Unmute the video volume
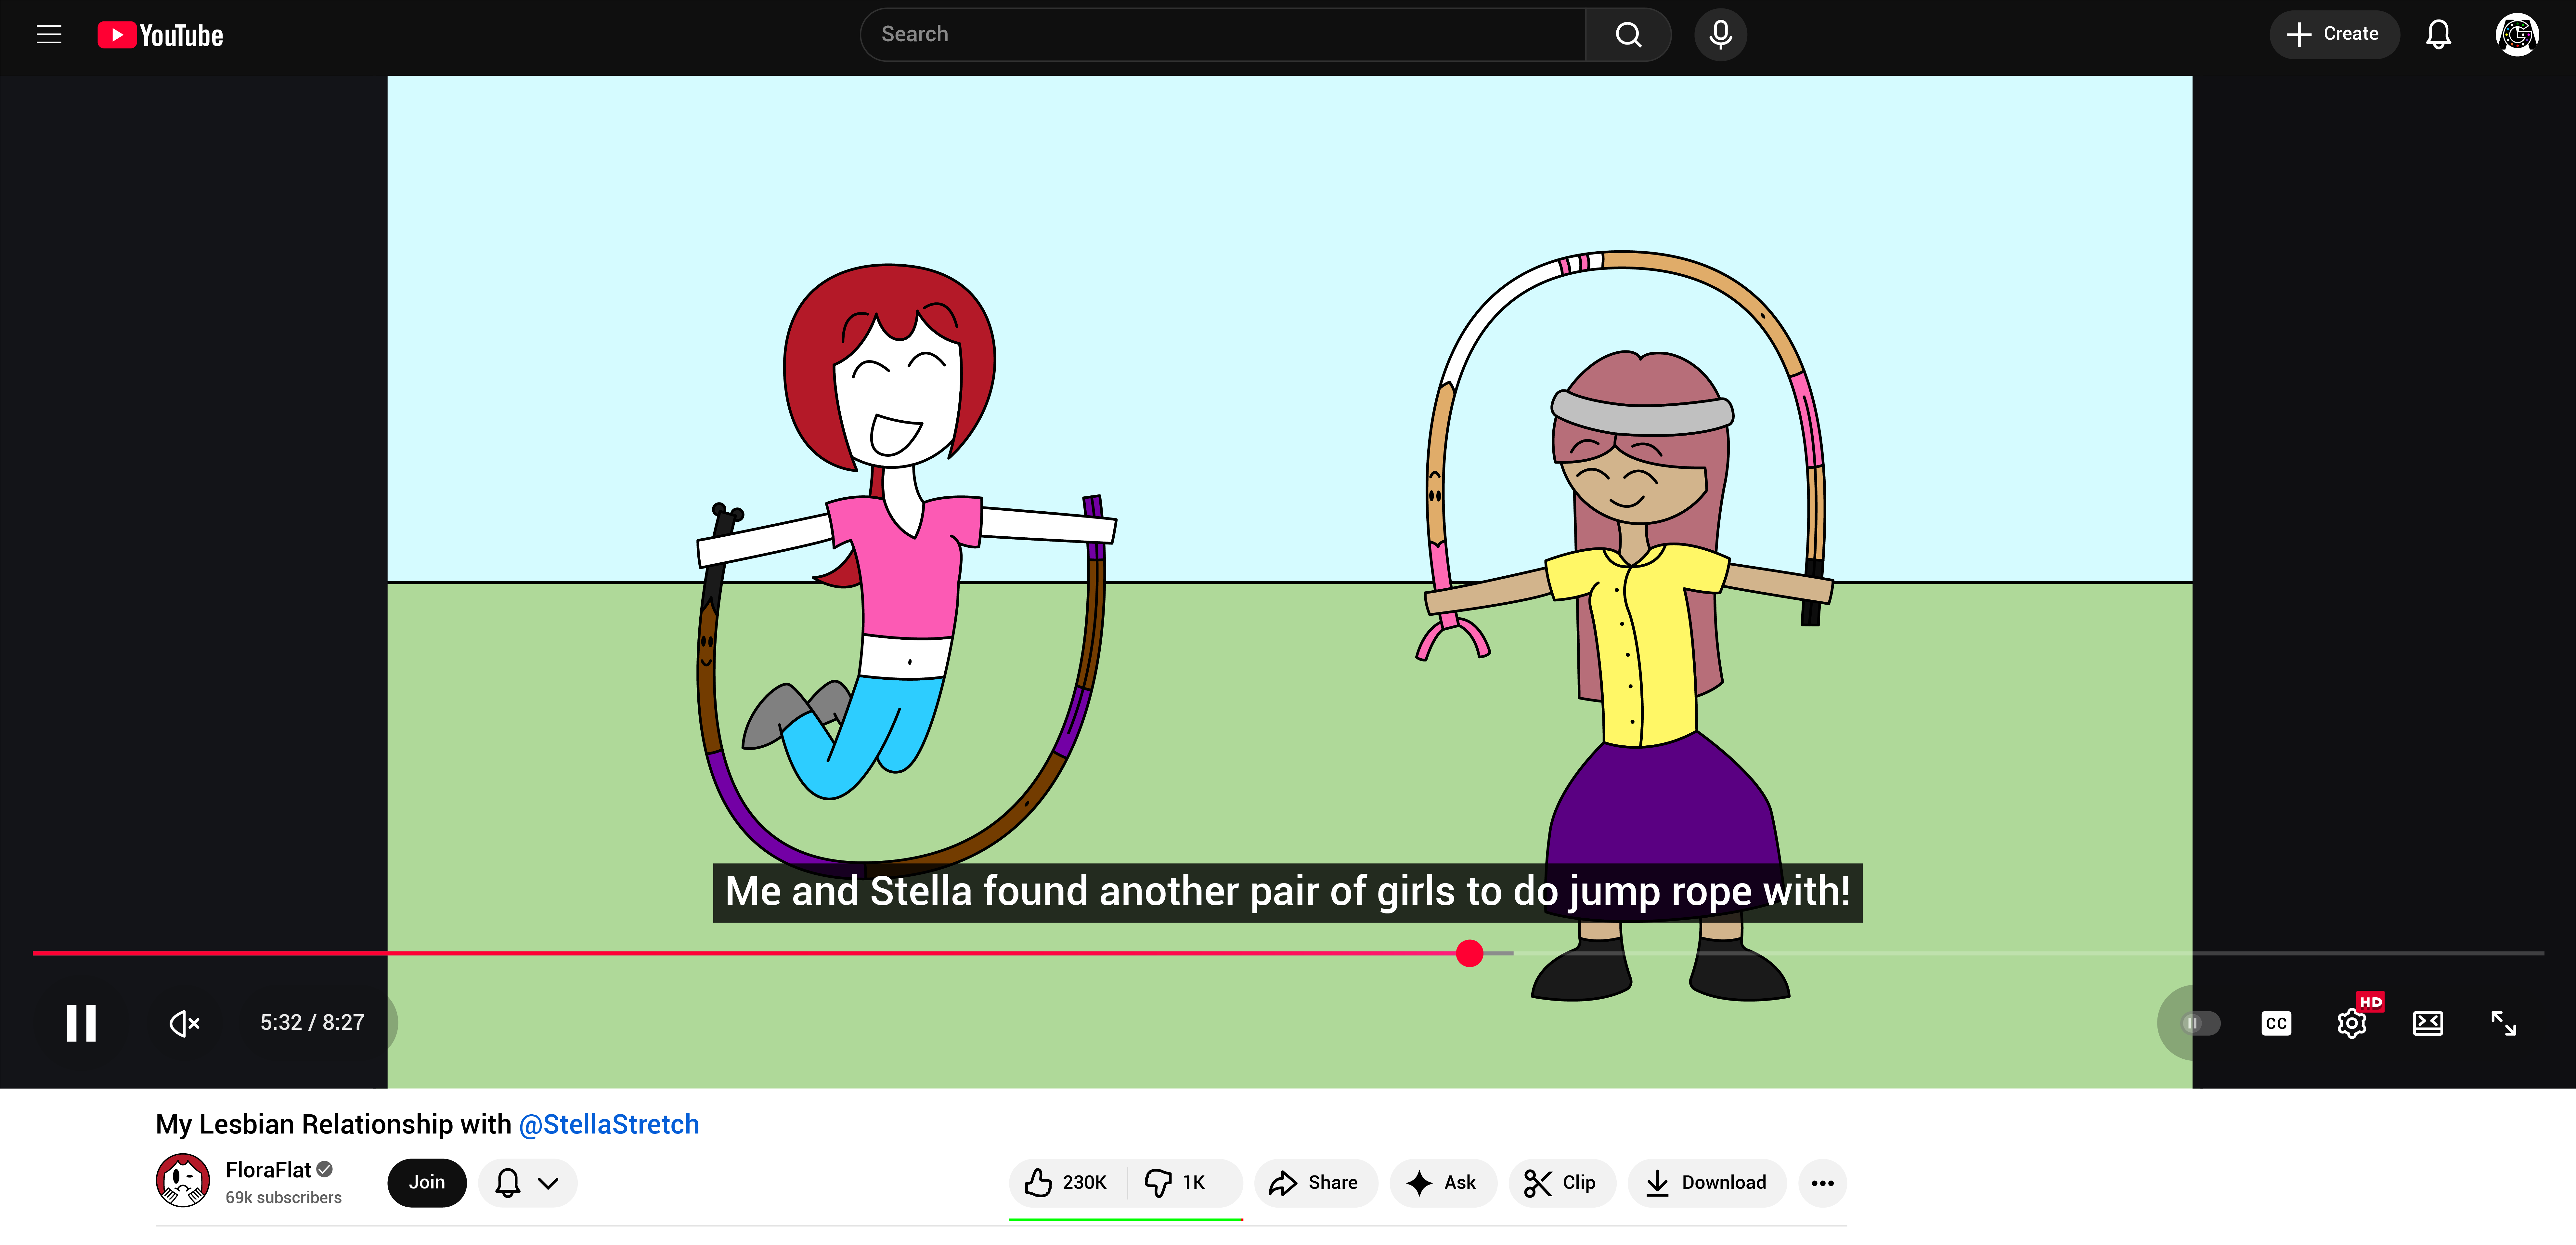 (x=185, y=1023)
